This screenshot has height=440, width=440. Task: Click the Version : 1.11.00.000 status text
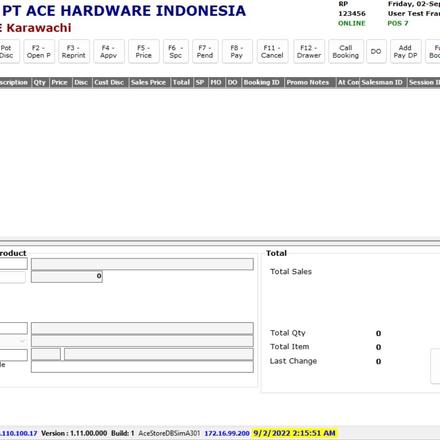74,433
